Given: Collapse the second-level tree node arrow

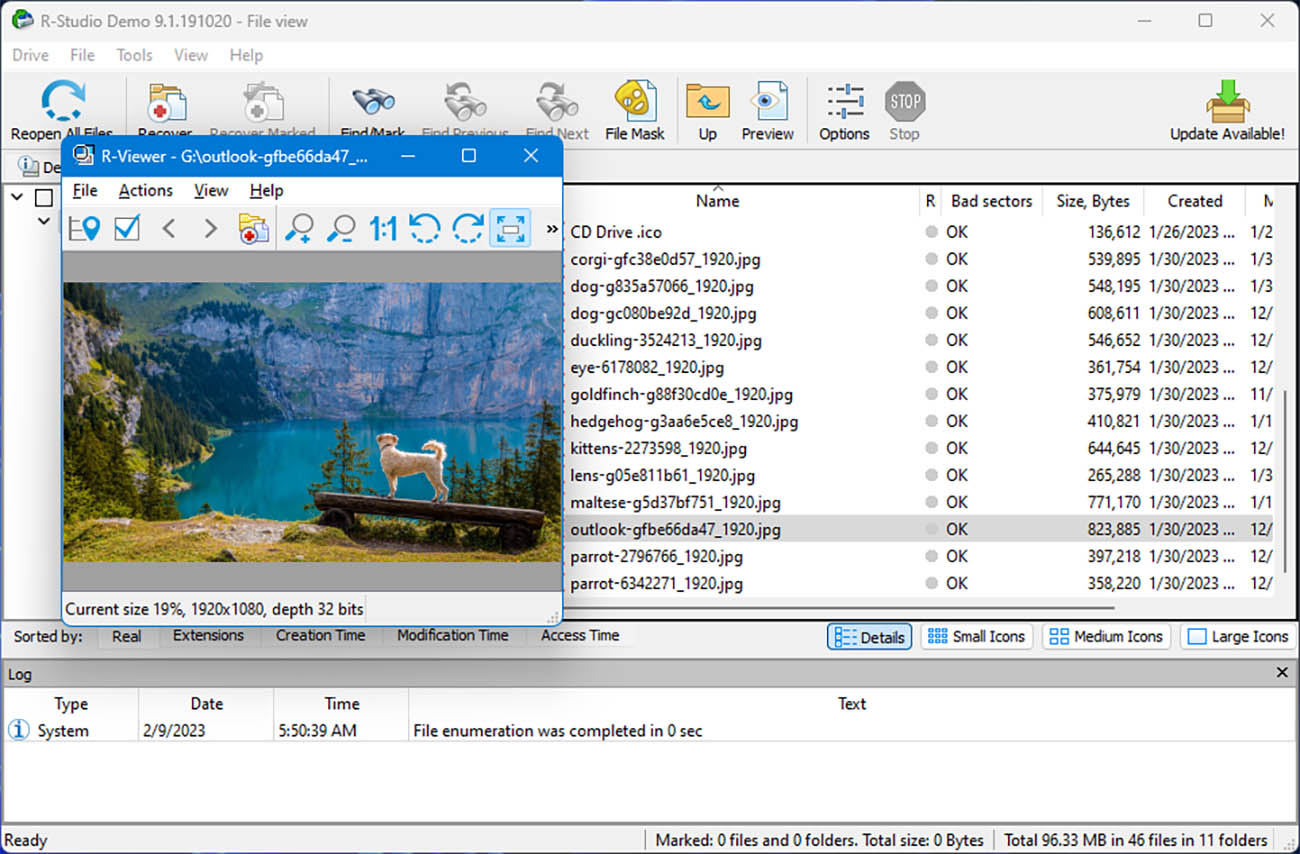Looking at the screenshot, I should click(44, 221).
